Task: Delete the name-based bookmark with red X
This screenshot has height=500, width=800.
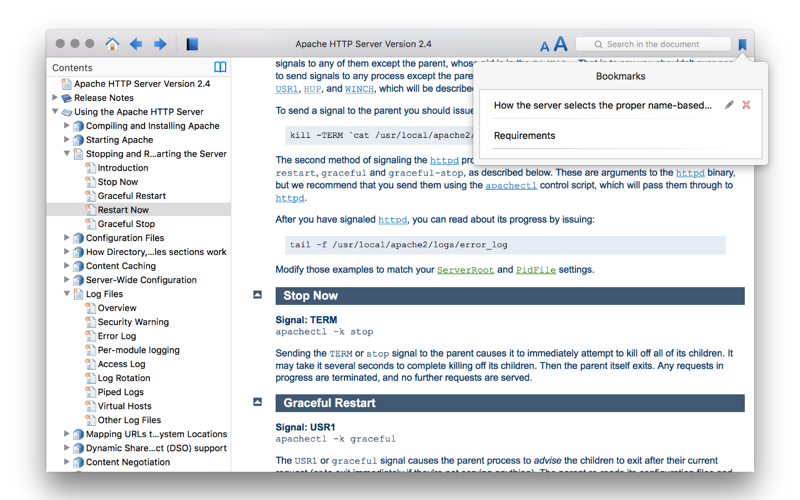Action: point(746,105)
